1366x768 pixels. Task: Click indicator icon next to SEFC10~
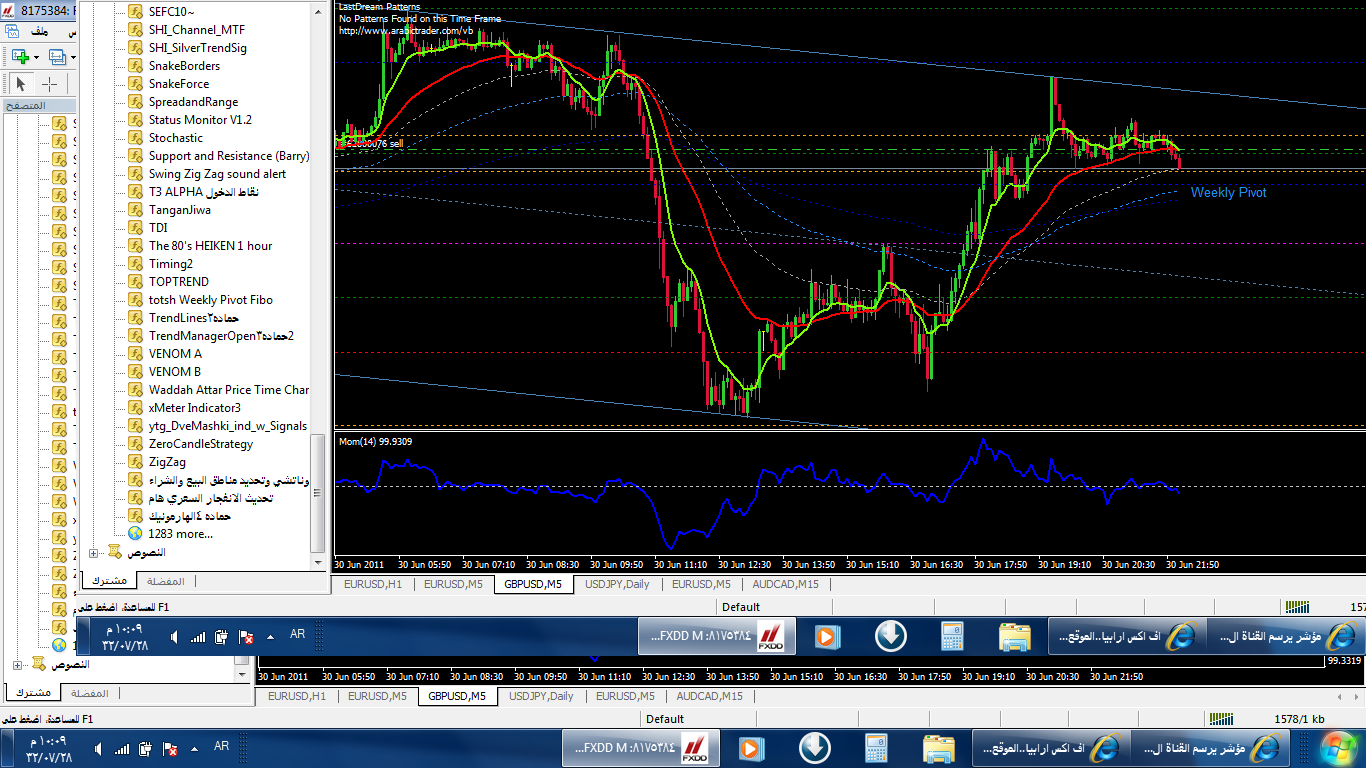pos(135,12)
